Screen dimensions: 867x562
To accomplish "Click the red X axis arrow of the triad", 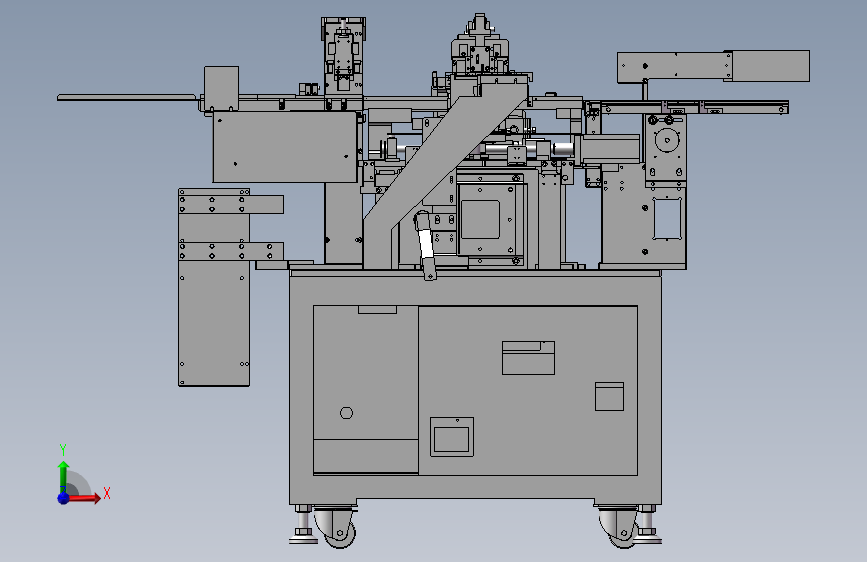I will (84, 498).
